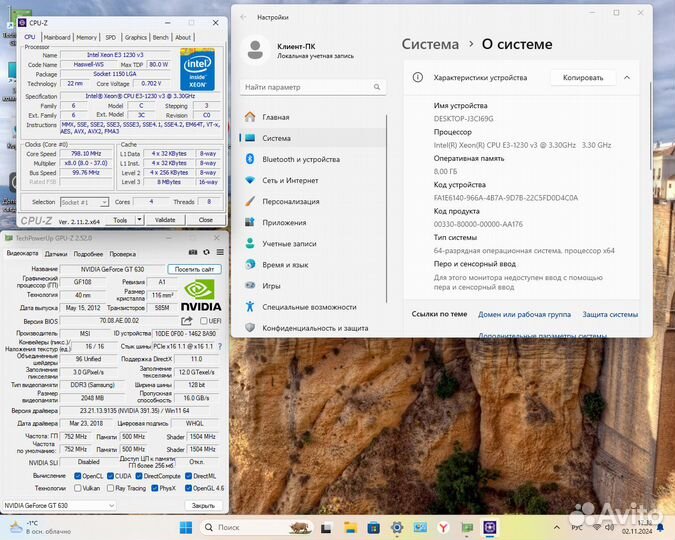Select Персонализация in Settings sidebar

pos(313,202)
